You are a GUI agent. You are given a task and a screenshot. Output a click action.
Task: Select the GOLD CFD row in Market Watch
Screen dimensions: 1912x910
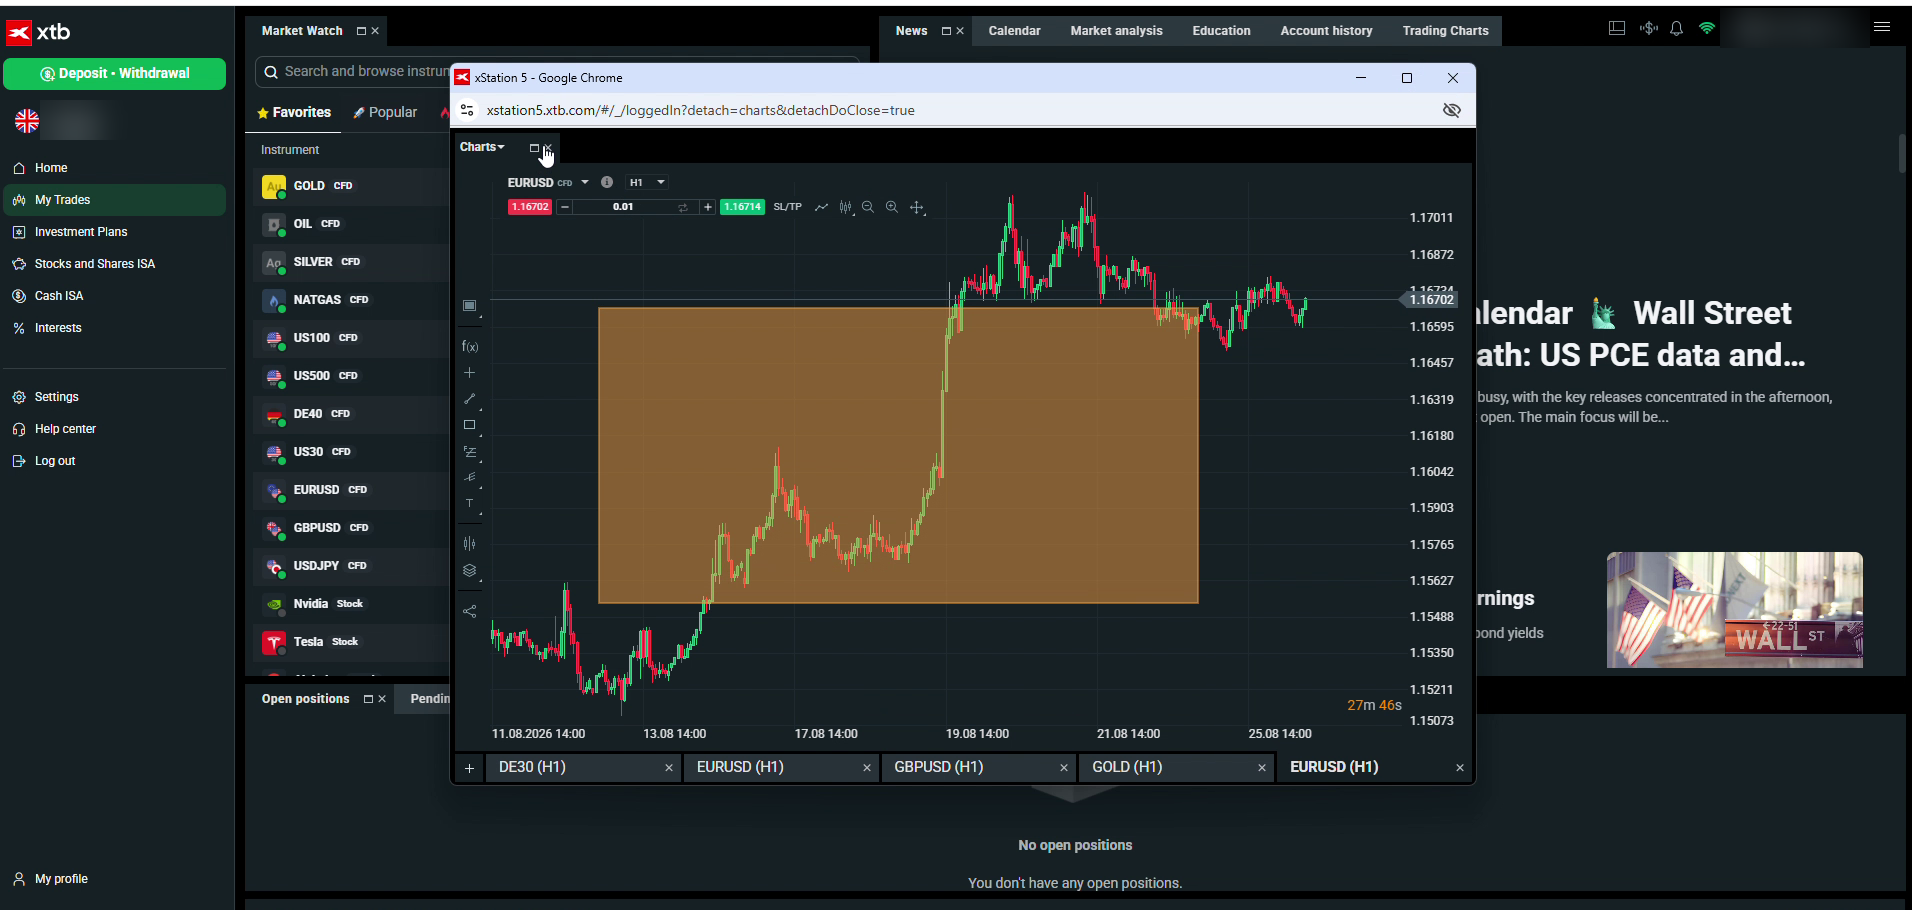[x=351, y=186]
